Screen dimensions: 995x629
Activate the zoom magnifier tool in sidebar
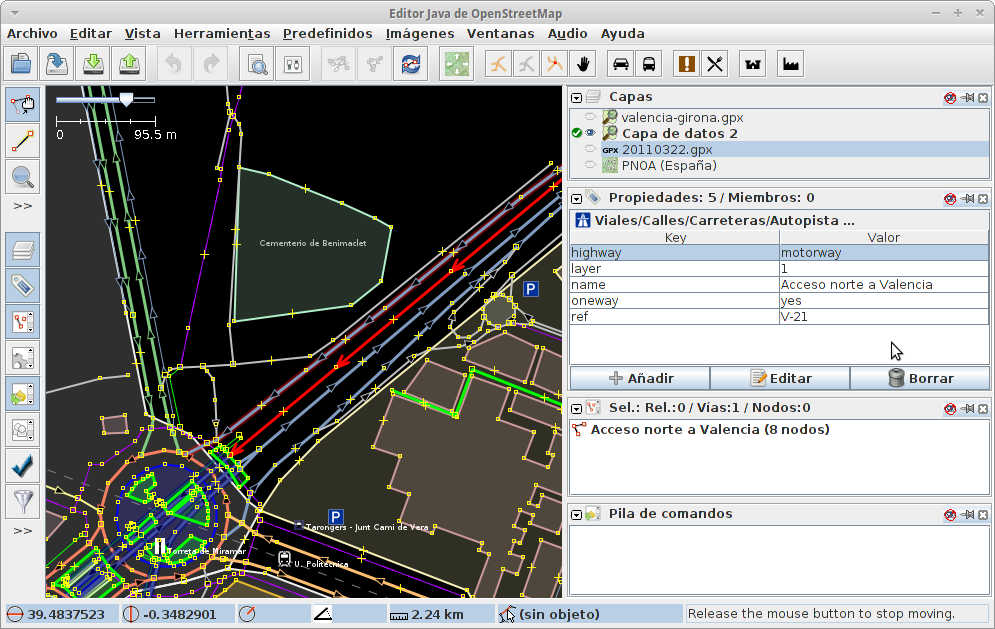[22, 177]
